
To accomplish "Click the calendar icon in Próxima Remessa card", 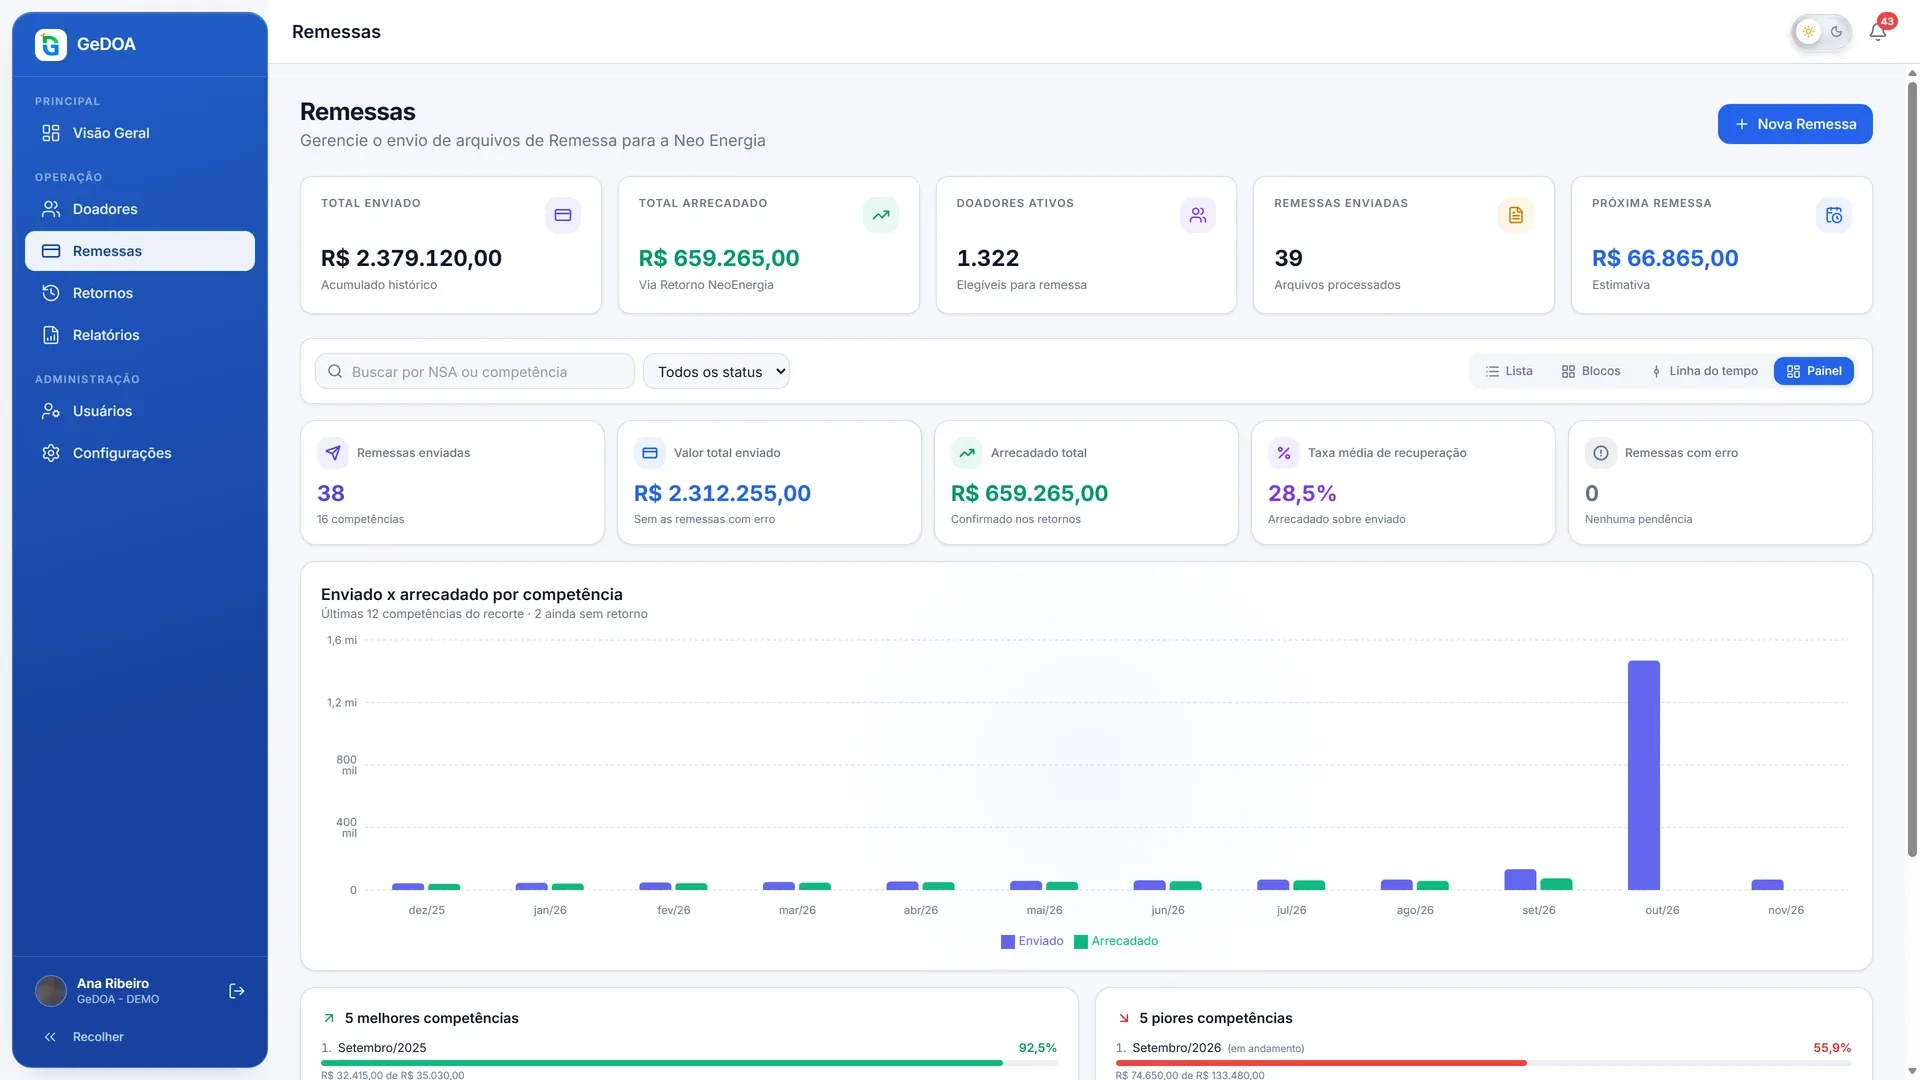I will 1833,215.
